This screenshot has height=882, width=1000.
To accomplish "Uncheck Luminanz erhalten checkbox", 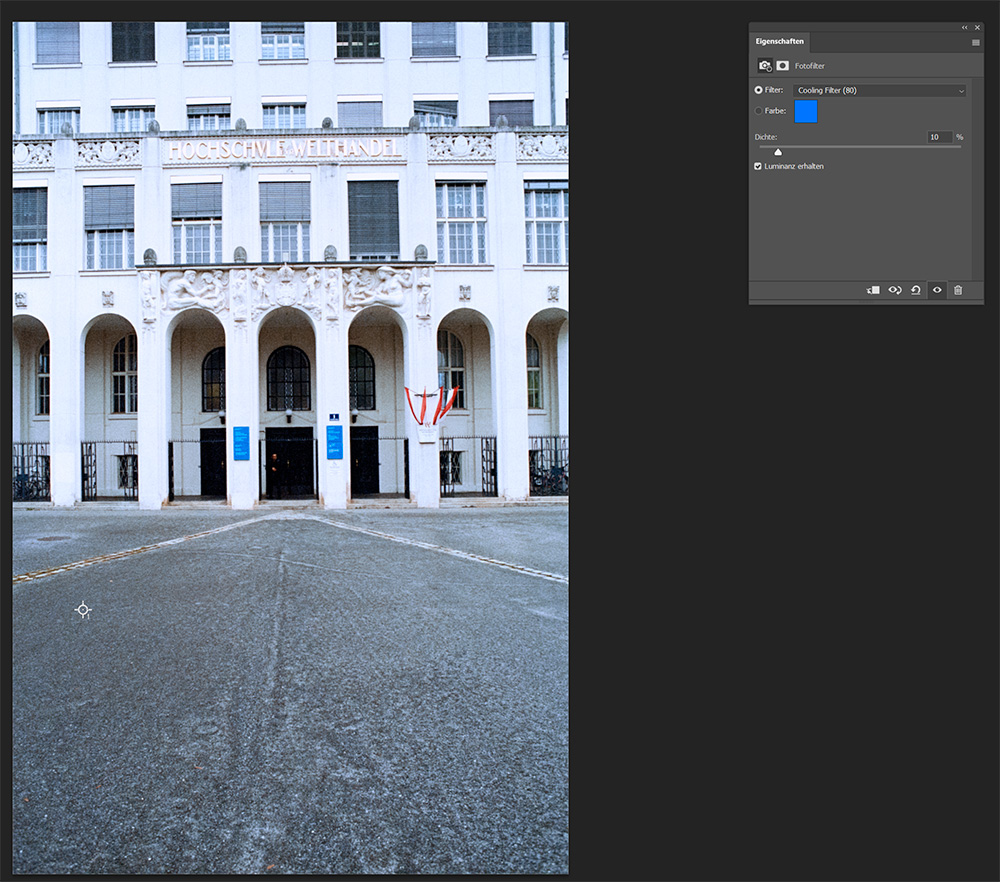I will tap(758, 166).
